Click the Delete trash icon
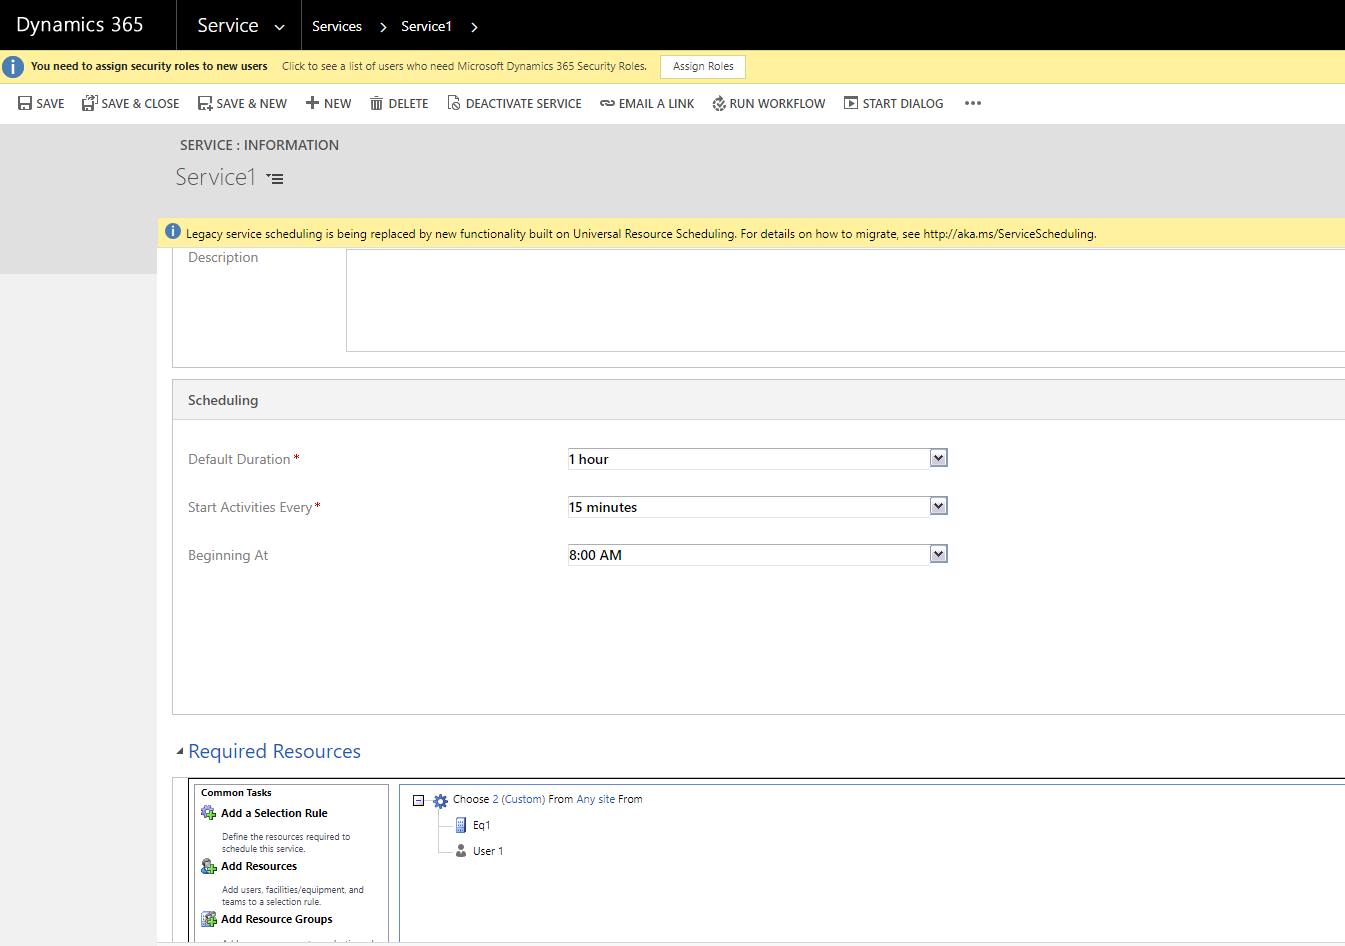The width and height of the screenshot is (1345, 946). [377, 103]
